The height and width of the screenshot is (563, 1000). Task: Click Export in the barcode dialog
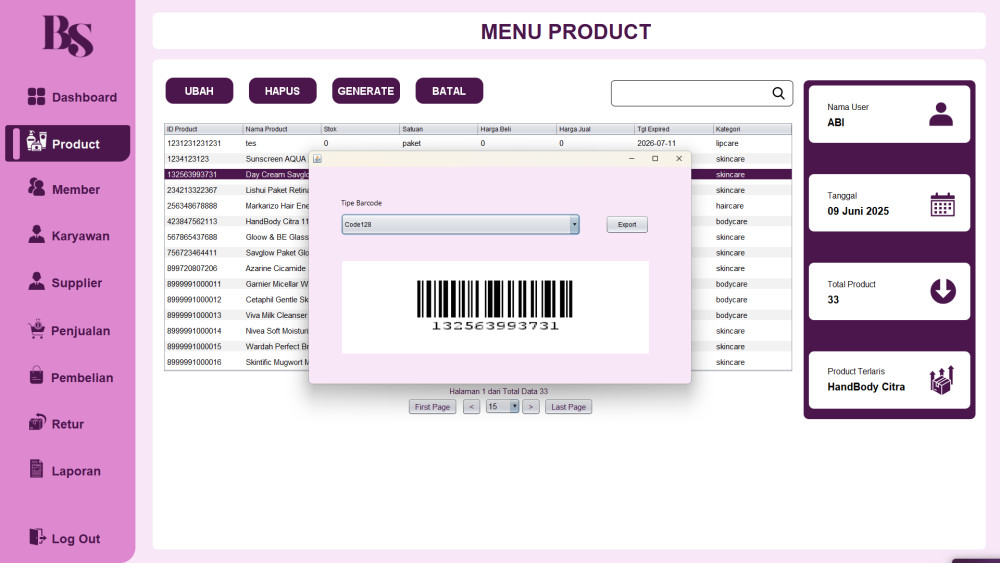point(627,224)
